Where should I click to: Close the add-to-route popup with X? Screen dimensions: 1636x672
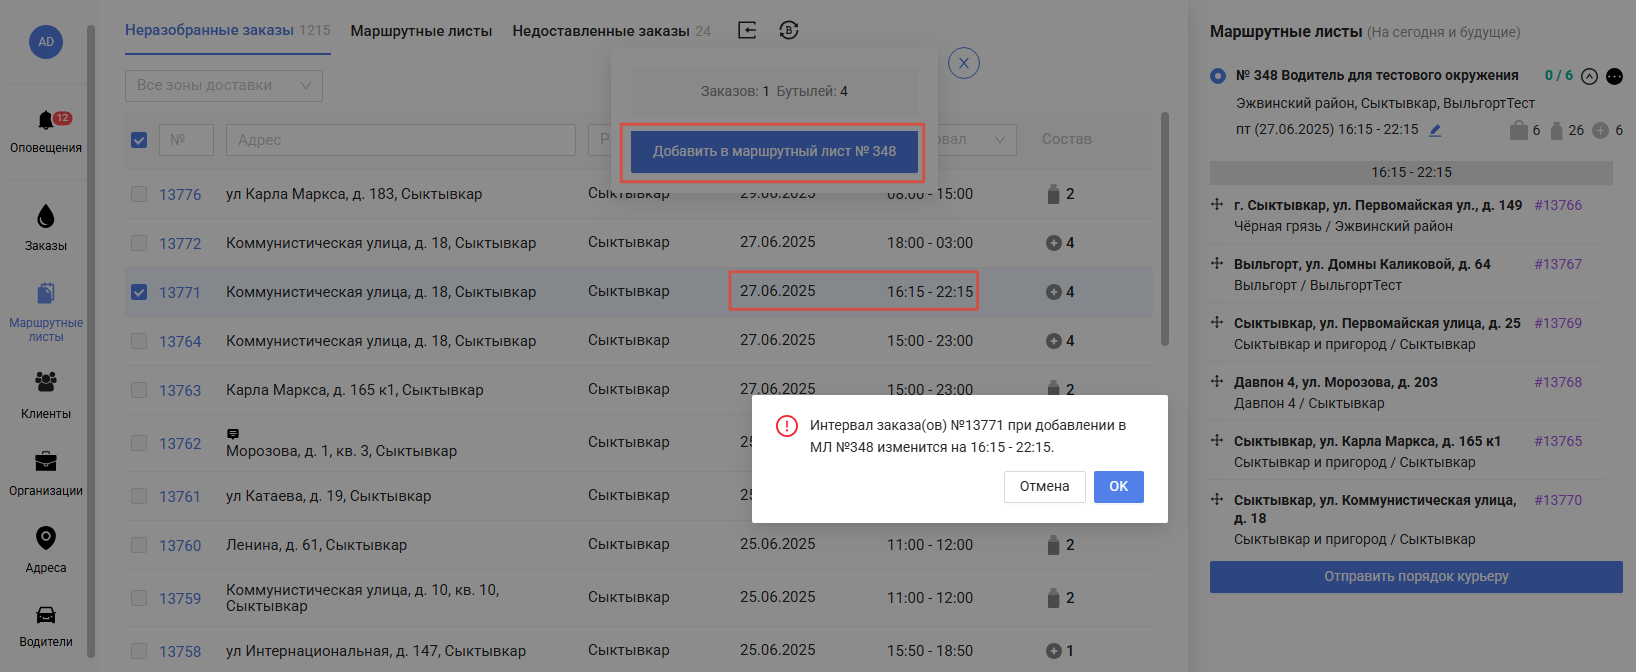coord(964,63)
